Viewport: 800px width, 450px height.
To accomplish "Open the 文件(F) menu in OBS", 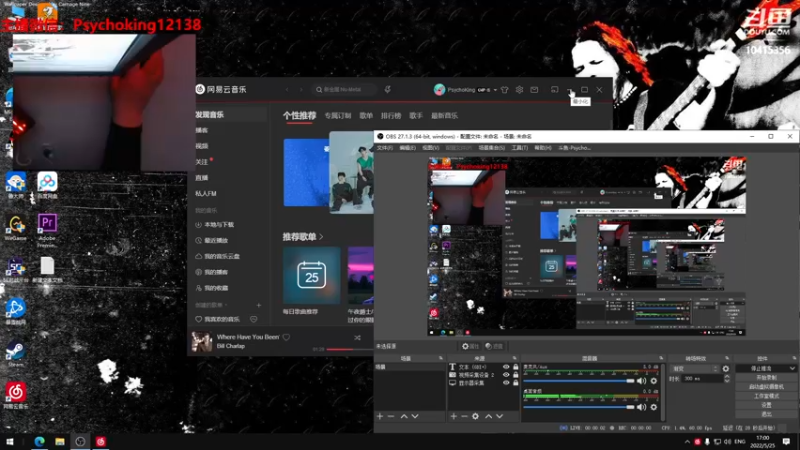I will pyautogui.click(x=385, y=148).
